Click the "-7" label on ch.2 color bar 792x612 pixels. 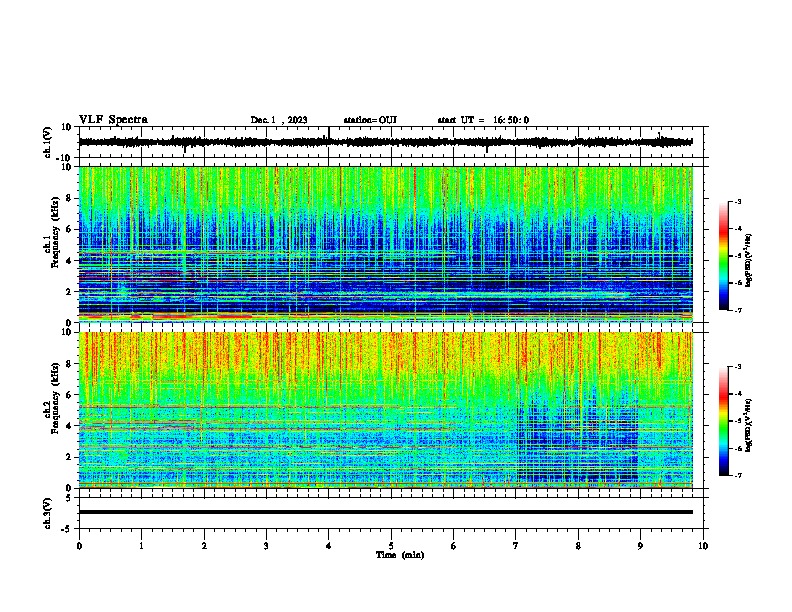pos(738,476)
